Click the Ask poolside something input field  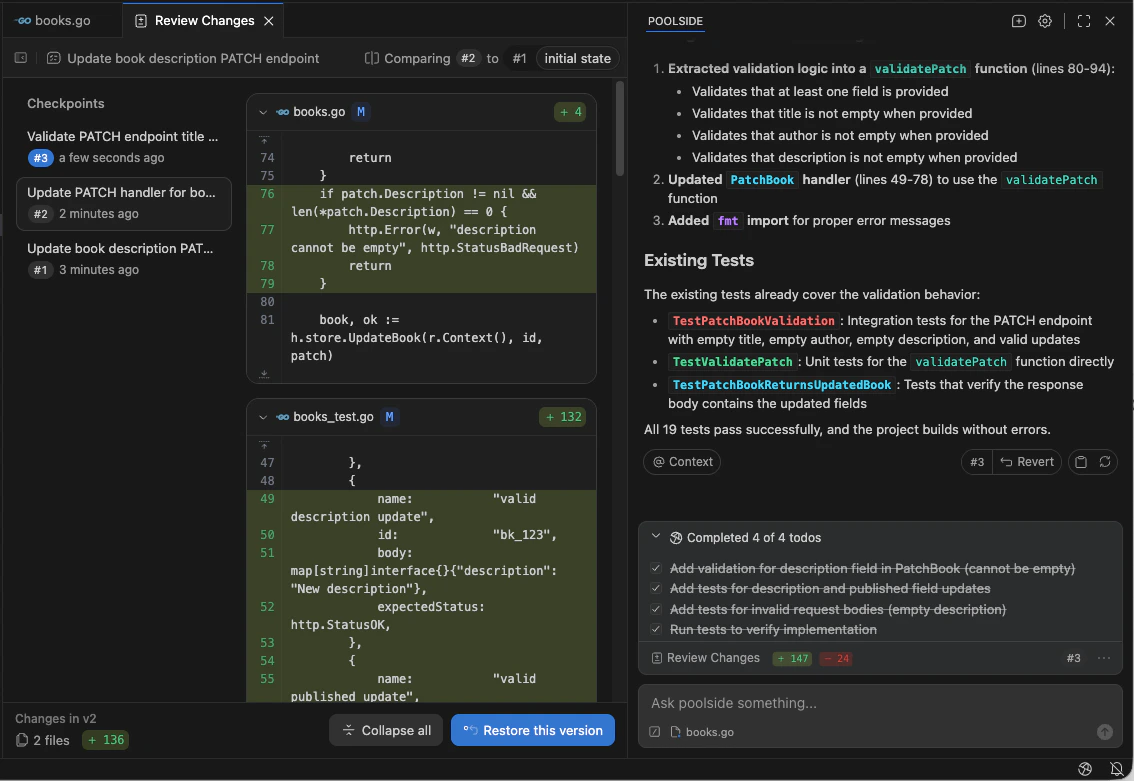(x=879, y=703)
